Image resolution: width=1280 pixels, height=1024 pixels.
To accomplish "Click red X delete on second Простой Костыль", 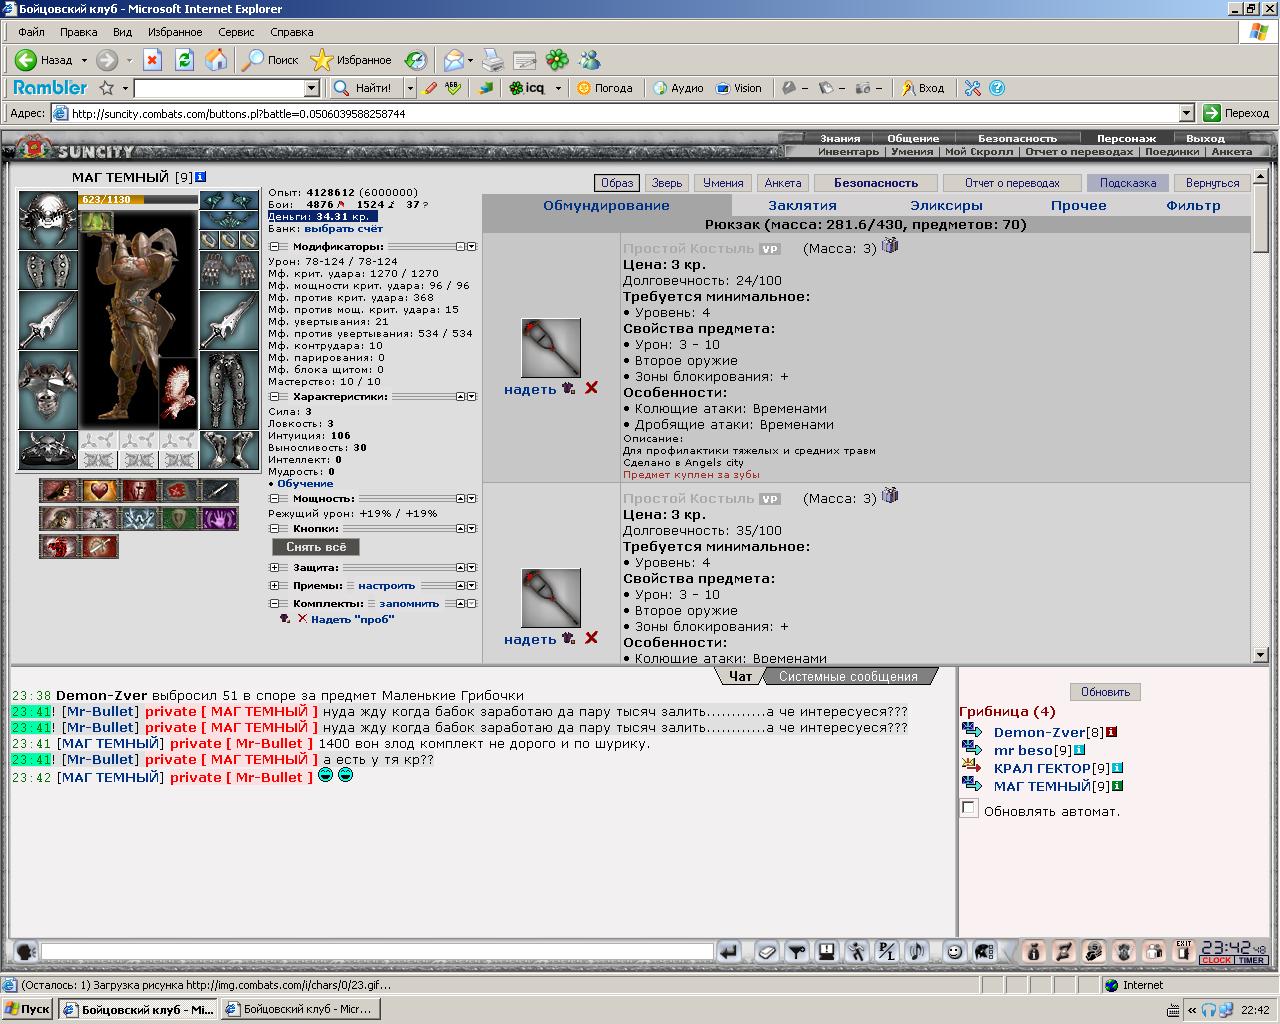I will click(591, 638).
